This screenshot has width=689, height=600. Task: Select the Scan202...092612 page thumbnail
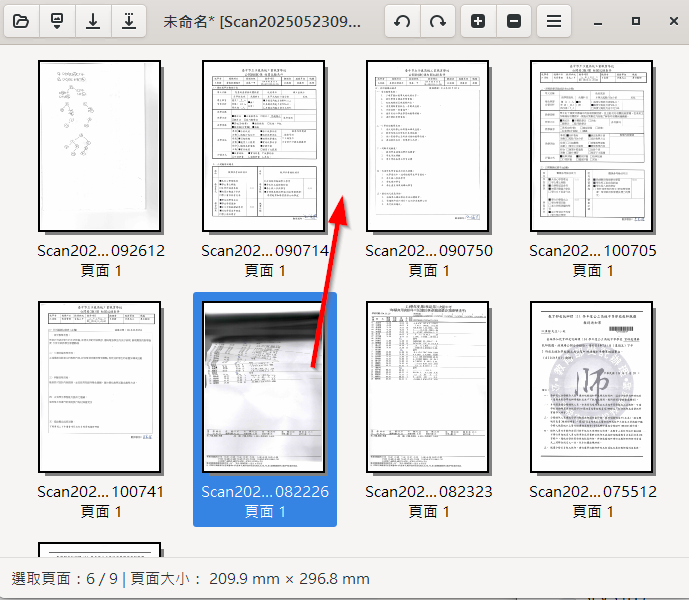point(100,146)
